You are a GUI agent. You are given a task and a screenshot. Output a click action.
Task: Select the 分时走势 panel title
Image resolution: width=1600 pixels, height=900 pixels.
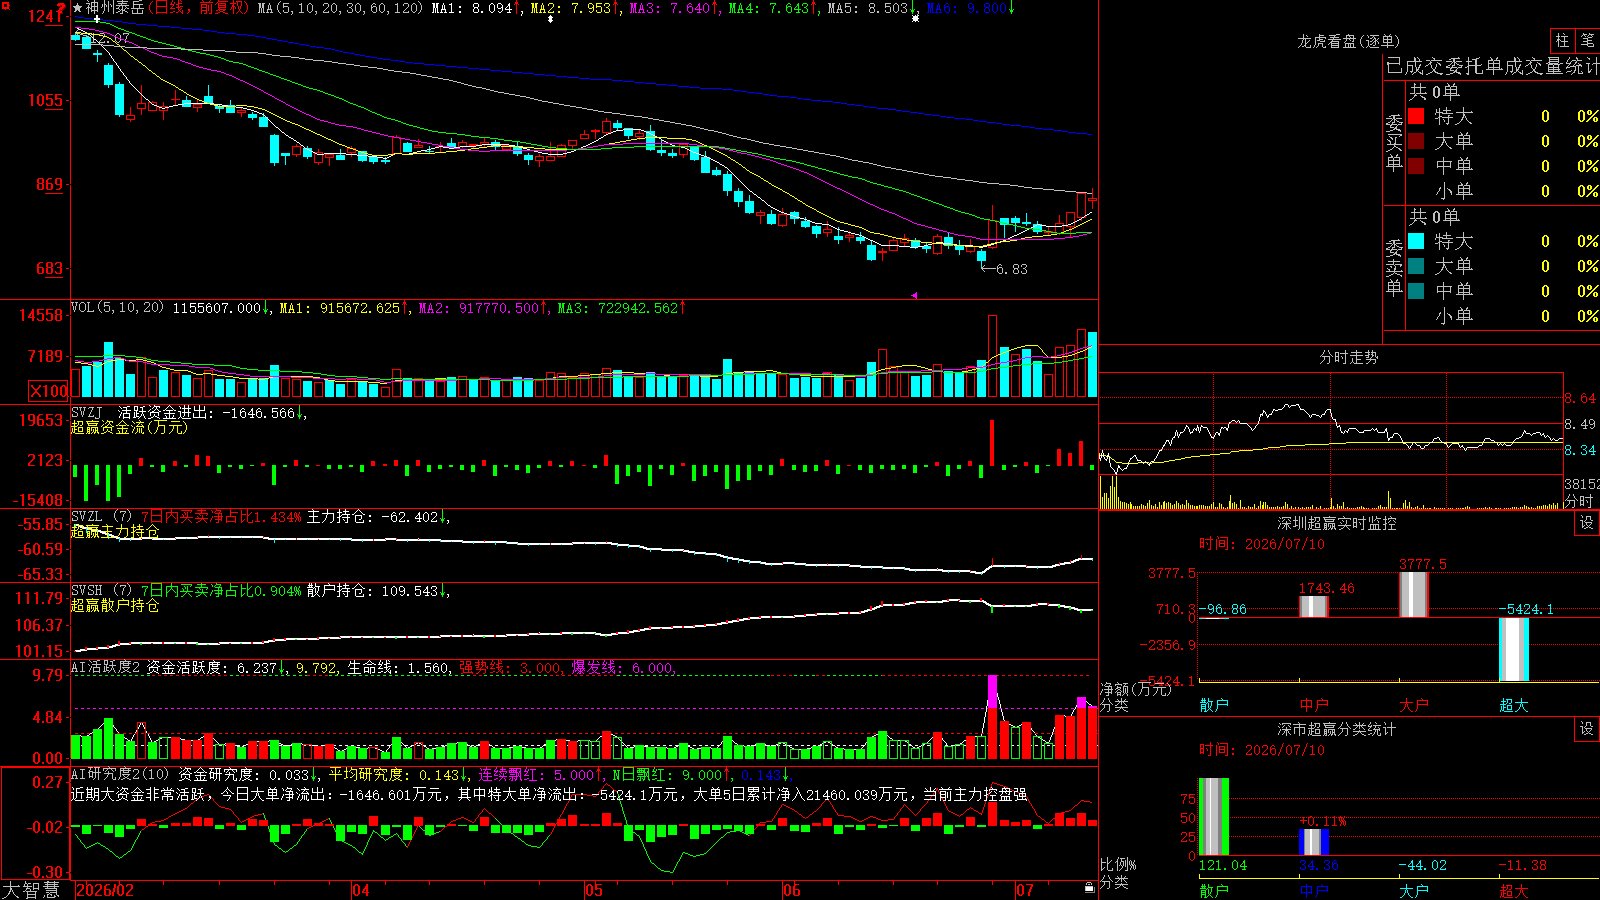point(1348,357)
